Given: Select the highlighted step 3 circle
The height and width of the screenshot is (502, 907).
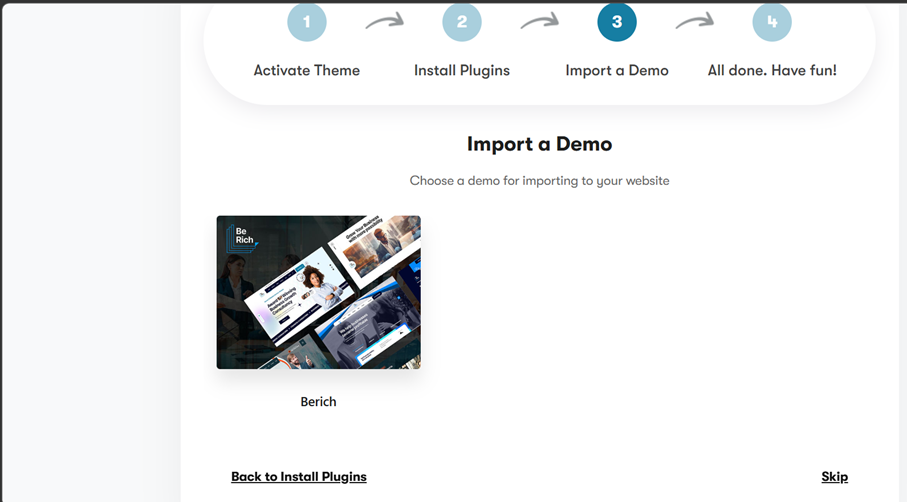Looking at the screenshot, I should click(x=616, y=22).
